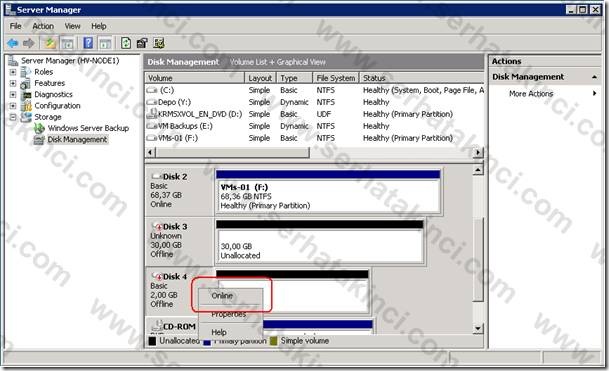The image size is (609, 371).
Task: Expand the Features tree node
Action: click(x=13, y=84)
